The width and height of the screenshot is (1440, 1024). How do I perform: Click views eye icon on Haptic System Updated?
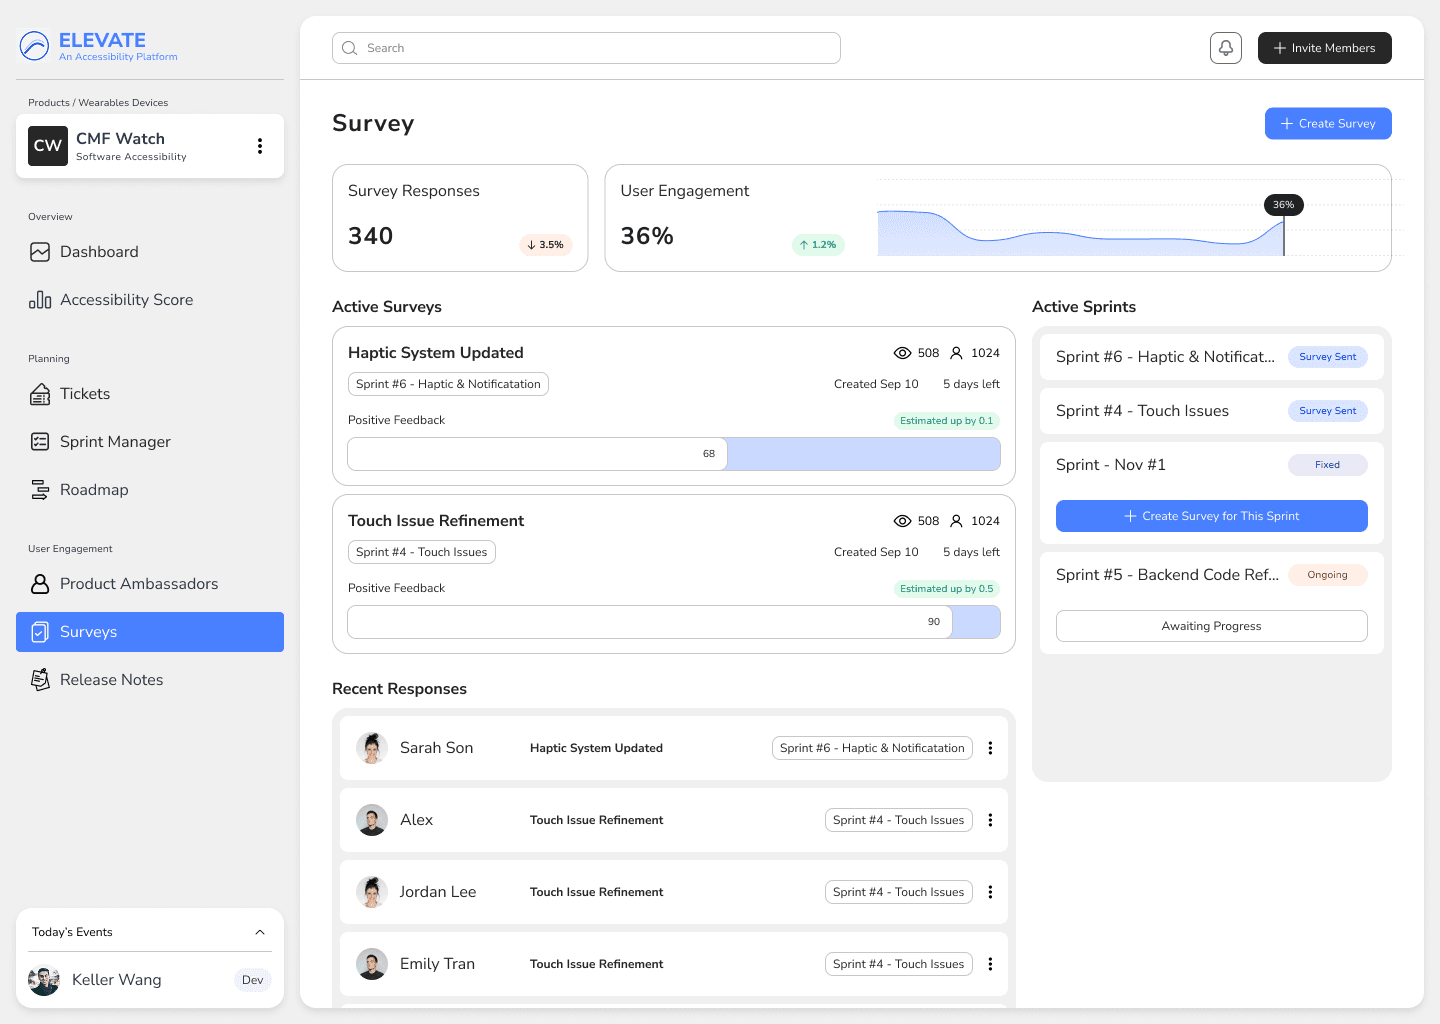(902, 353)
